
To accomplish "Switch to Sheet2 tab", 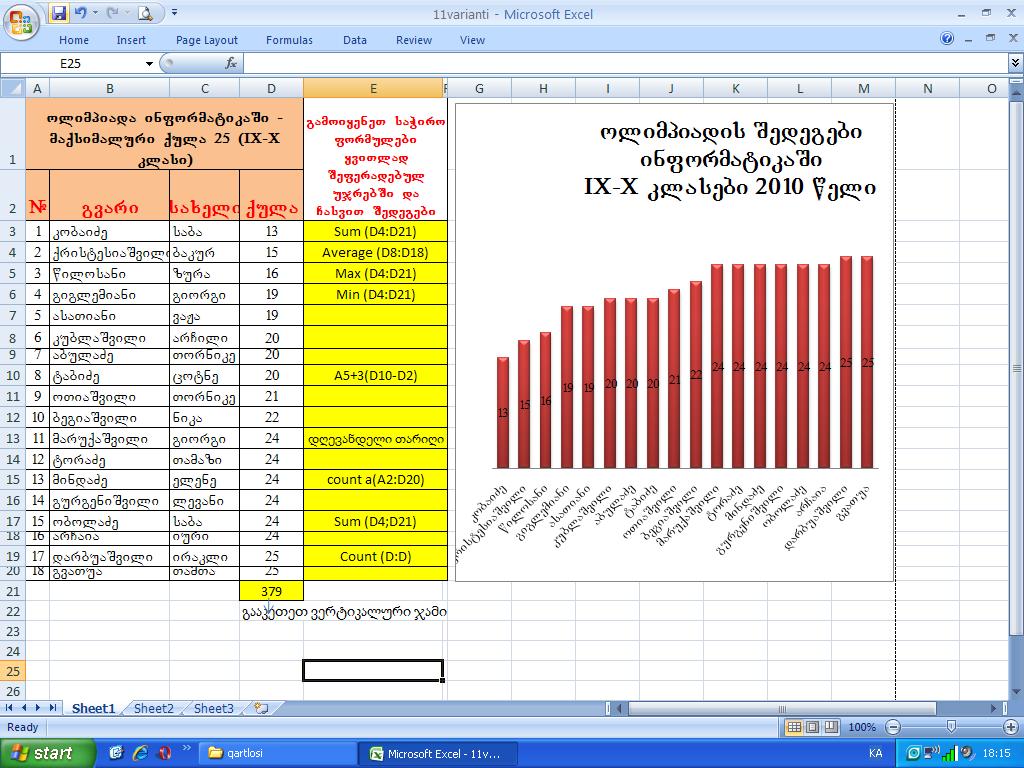I will (x=153, y=709).
